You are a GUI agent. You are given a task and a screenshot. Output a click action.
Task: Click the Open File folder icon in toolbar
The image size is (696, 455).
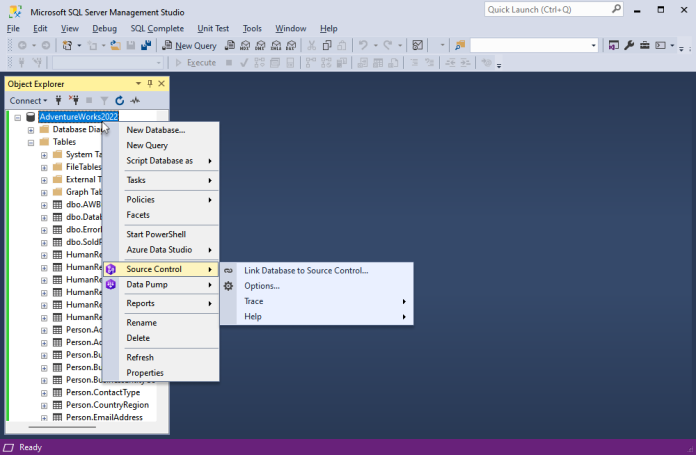point(117,45)
